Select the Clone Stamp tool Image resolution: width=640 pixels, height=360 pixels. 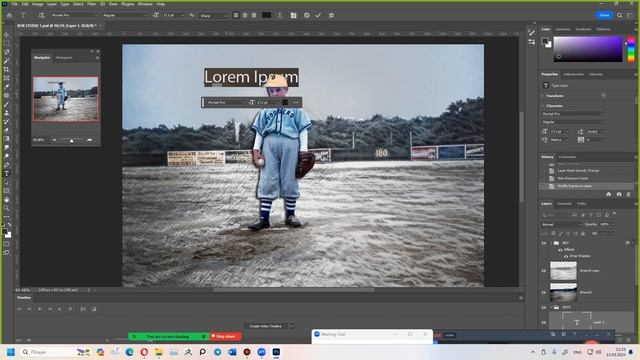(7, 113)
